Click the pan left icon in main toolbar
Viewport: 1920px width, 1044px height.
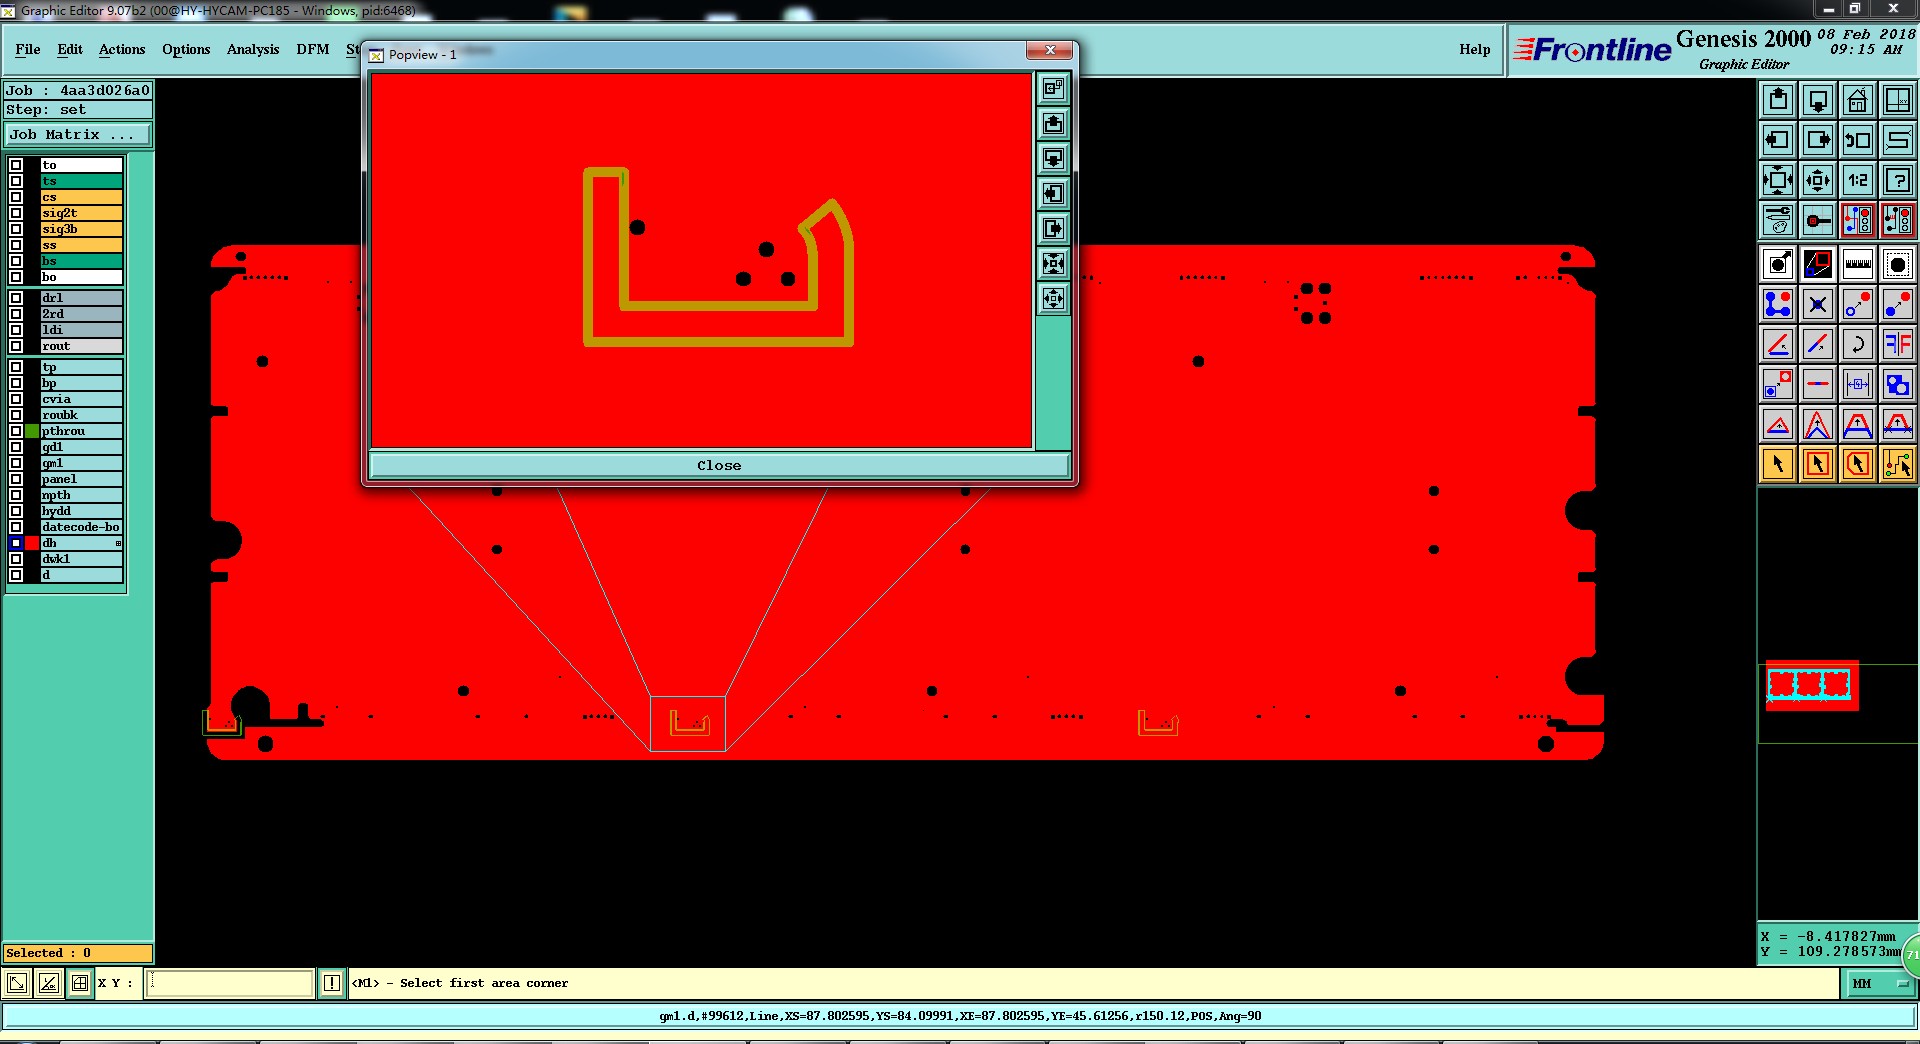click(x=1778, y=140)
